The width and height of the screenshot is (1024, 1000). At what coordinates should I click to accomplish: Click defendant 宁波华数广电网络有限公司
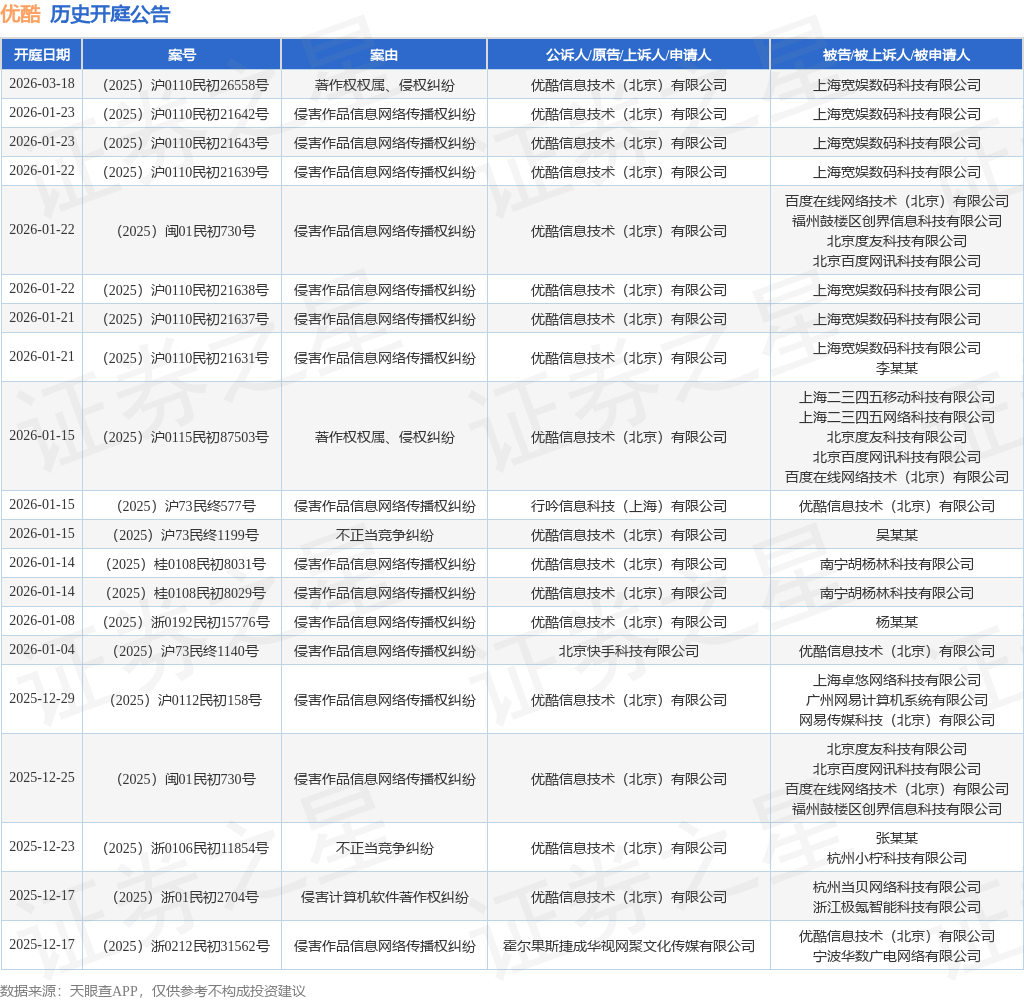(x=897, y=956)
